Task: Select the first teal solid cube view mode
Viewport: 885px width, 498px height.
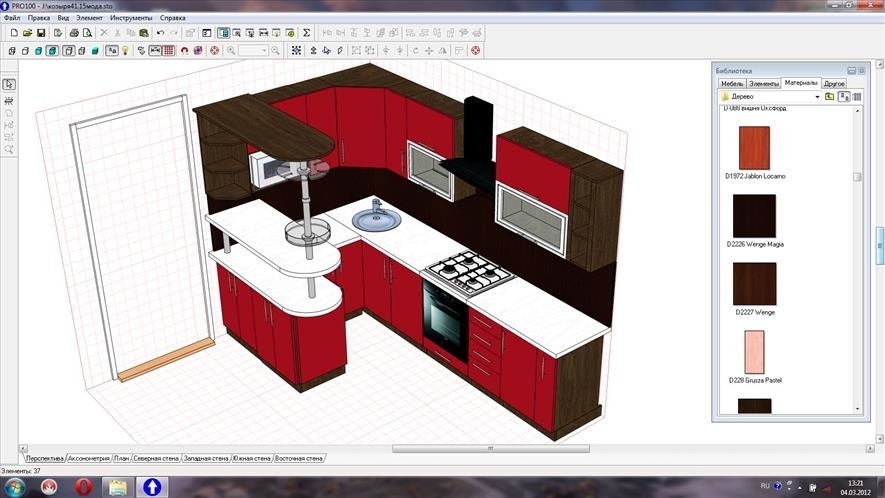Action: click(39, 51)
